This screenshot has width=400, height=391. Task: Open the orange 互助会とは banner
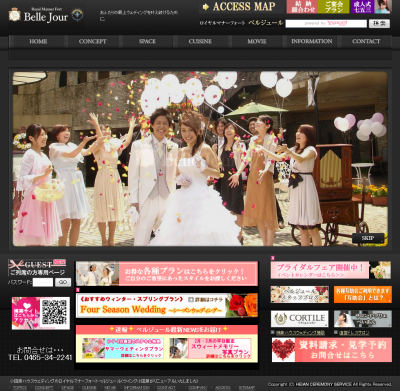point(363,294)
